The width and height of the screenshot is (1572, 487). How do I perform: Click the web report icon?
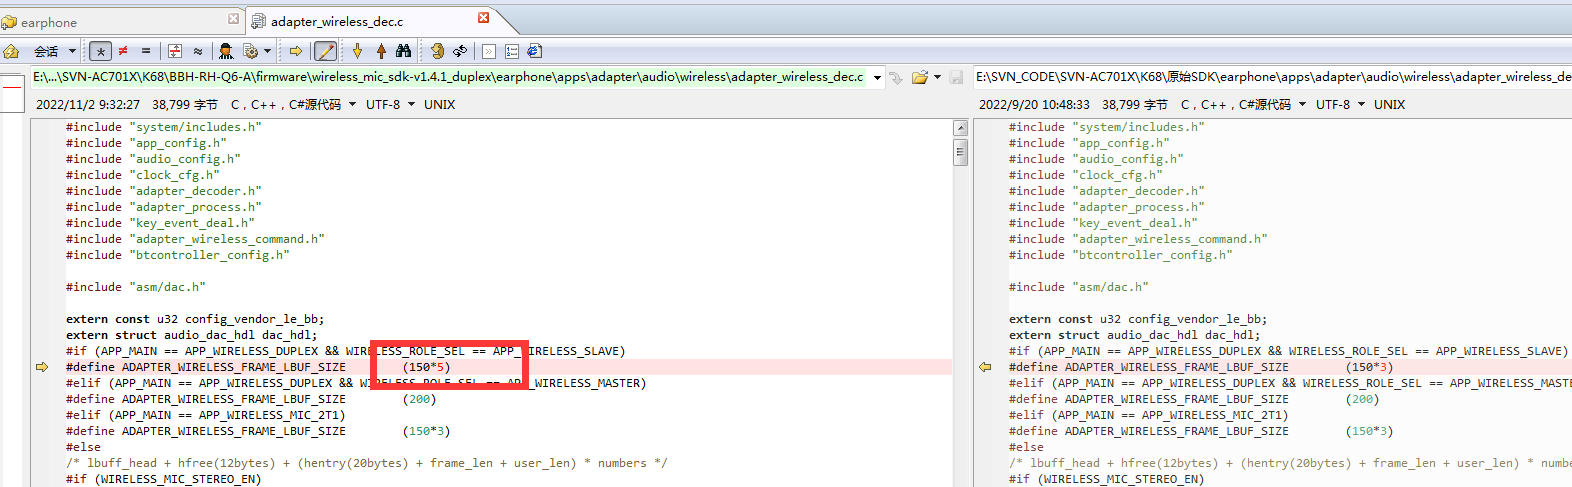click(x=535, y=51)
